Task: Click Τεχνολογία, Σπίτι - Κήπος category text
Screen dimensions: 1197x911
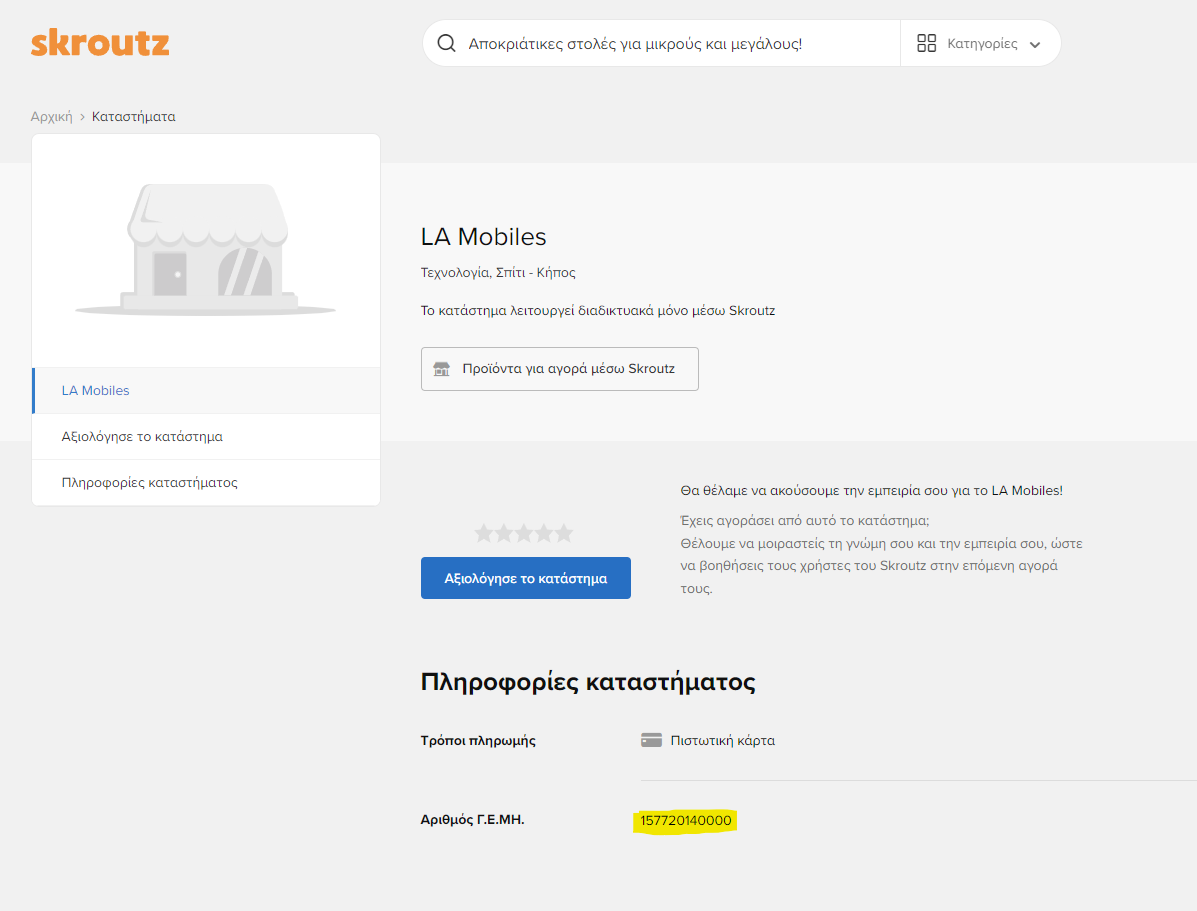Action: pyautogui.click(x=498, y=273)
